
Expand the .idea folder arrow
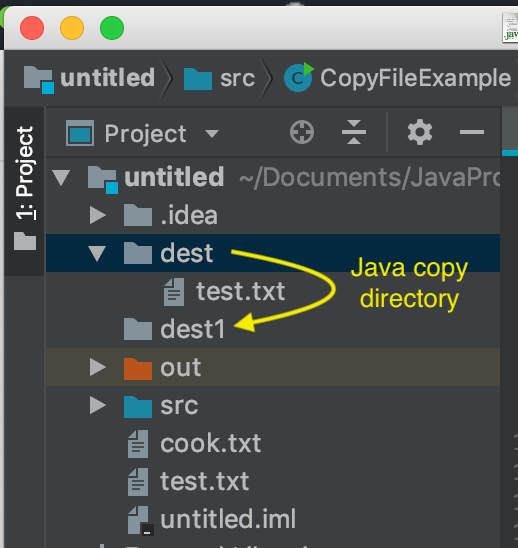point(98,215)
